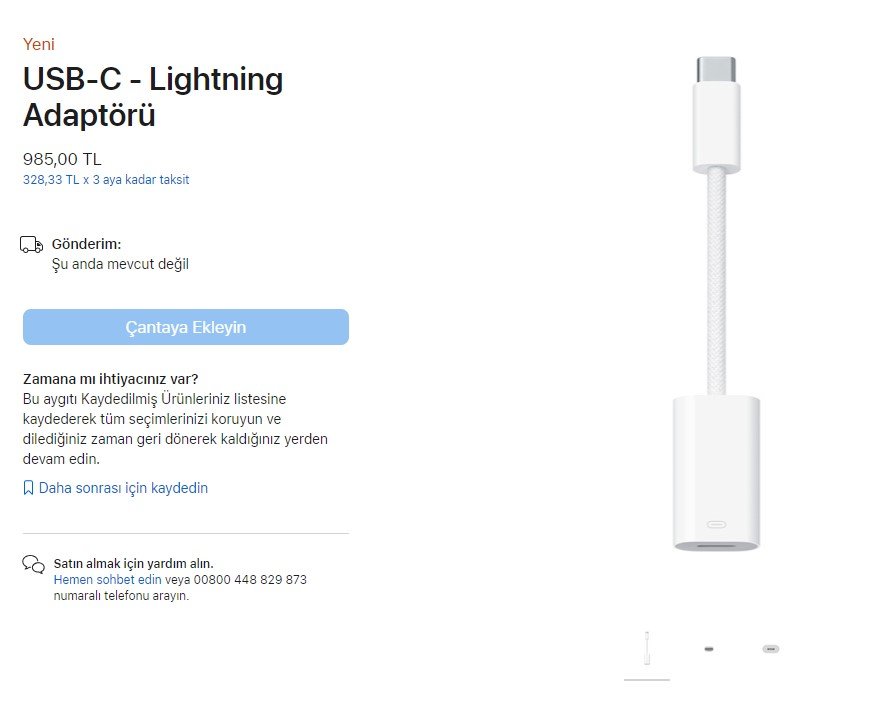Image resolution: width=876 pixels, height=704 pixels.
Task: Select the full adapter thumbnail
Action: tap(647, 648)
